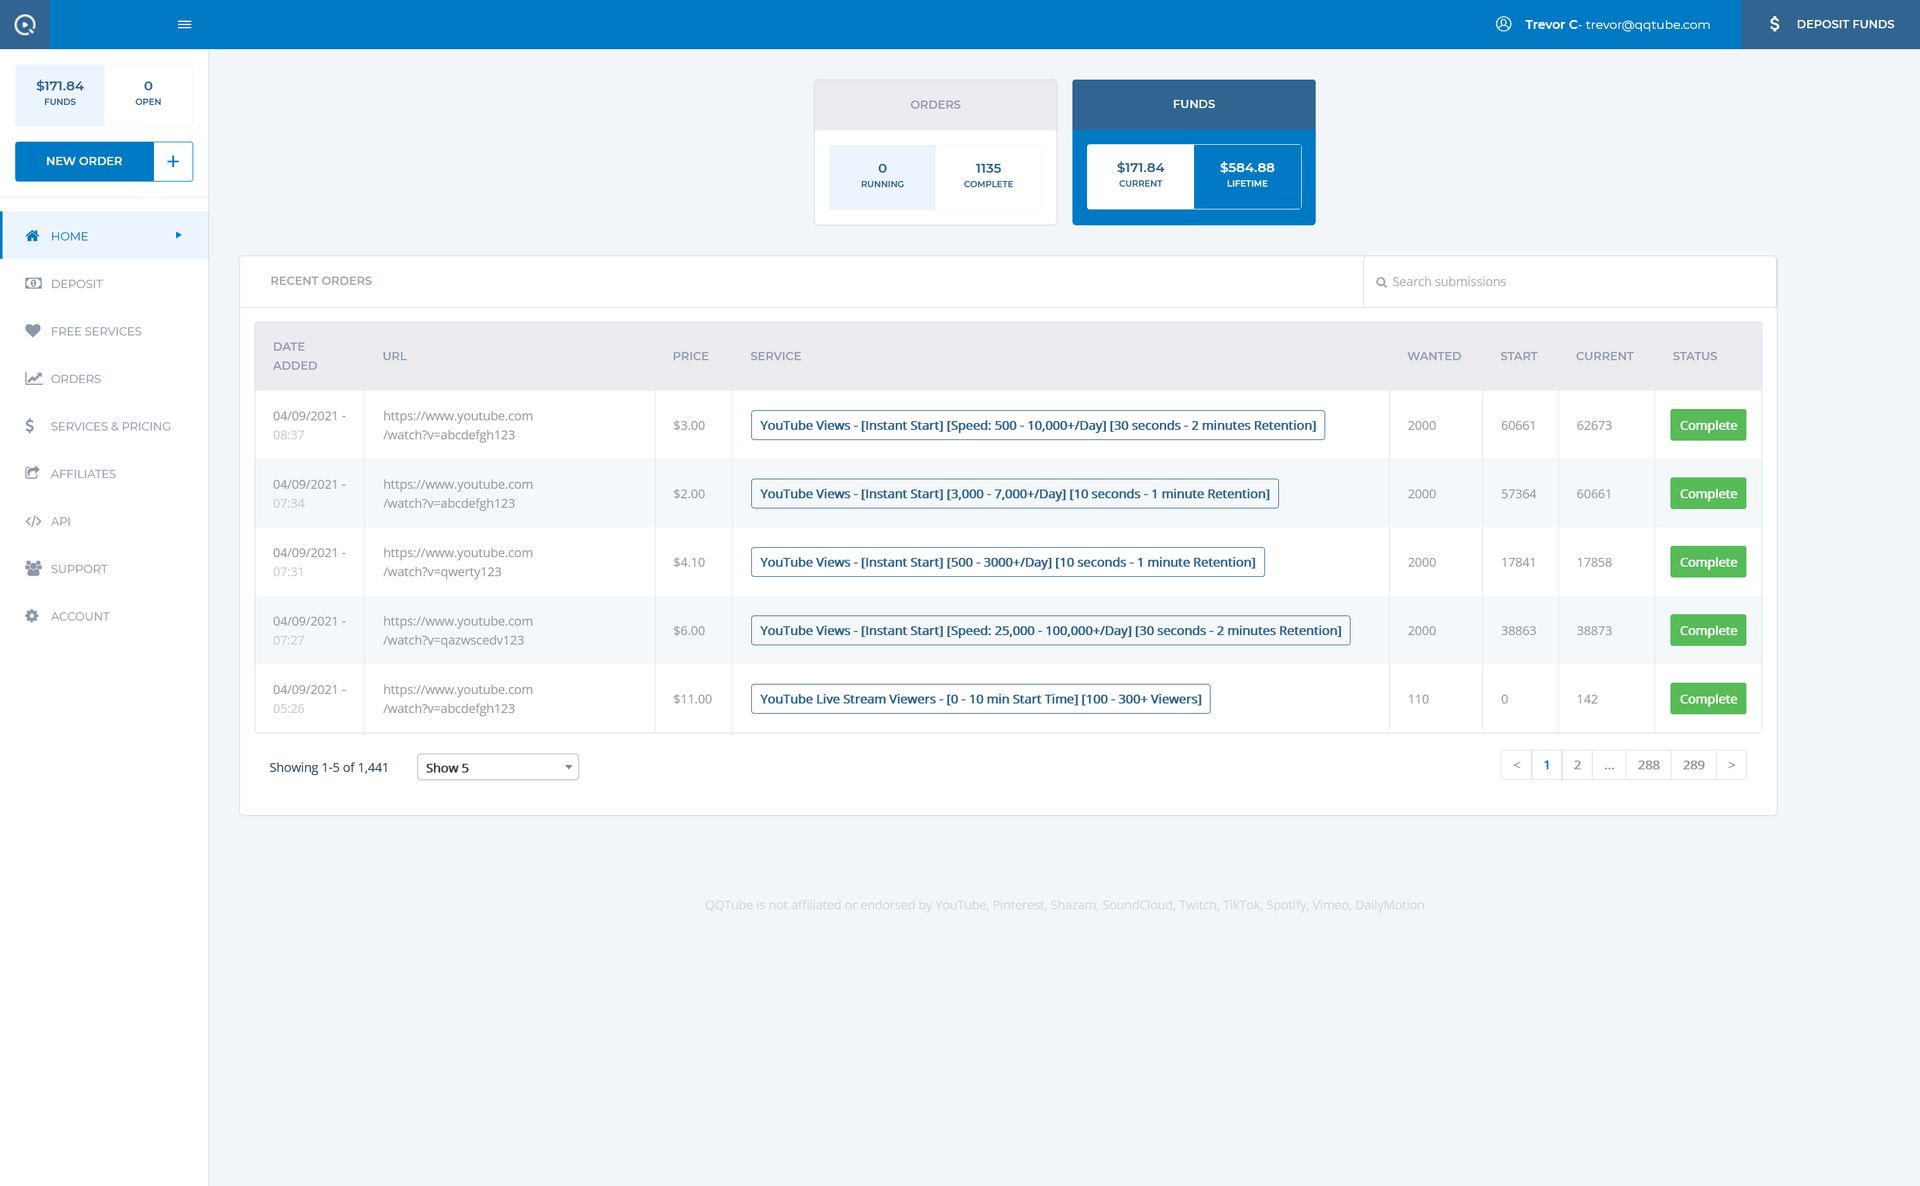Expand the Home menu arrow
This screenshot has height=1186, width=1920.
point(179,236)
